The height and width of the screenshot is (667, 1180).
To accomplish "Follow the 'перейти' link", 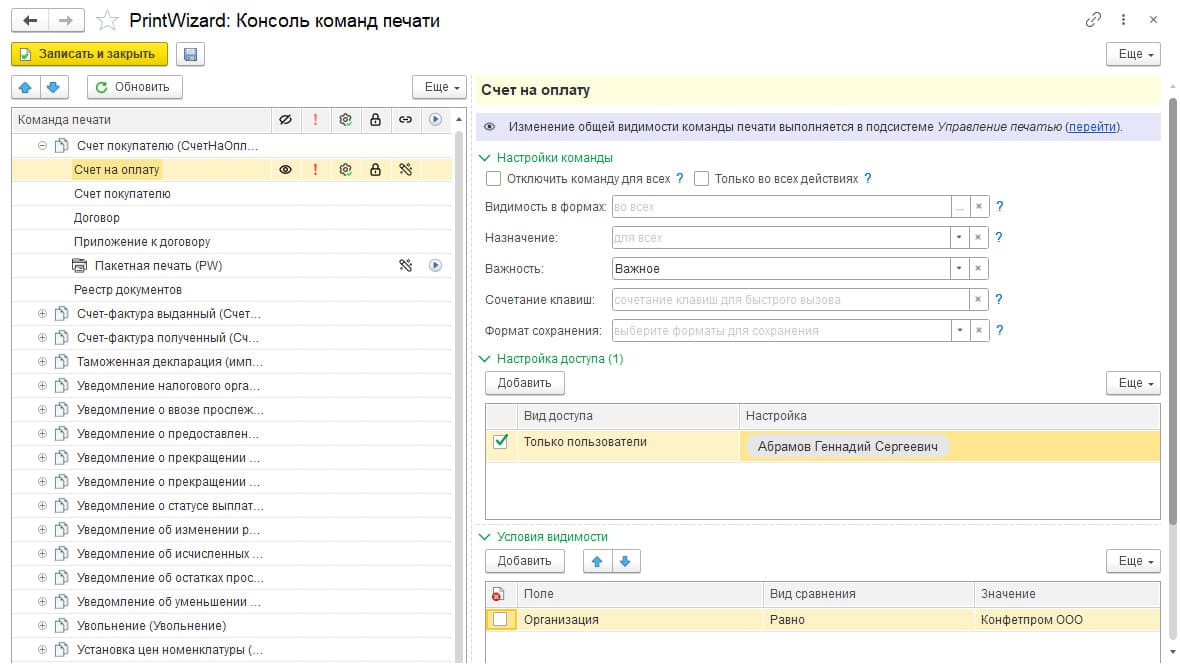I will [x=1092, y=127].
